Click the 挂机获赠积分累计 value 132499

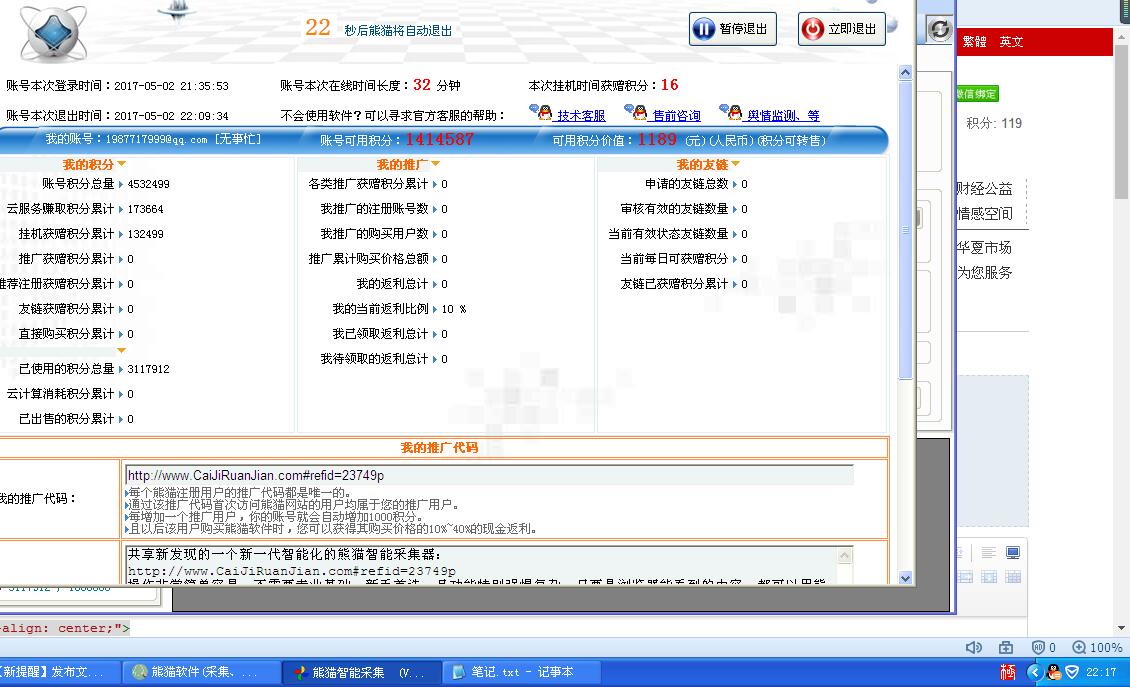pos(146,234)
